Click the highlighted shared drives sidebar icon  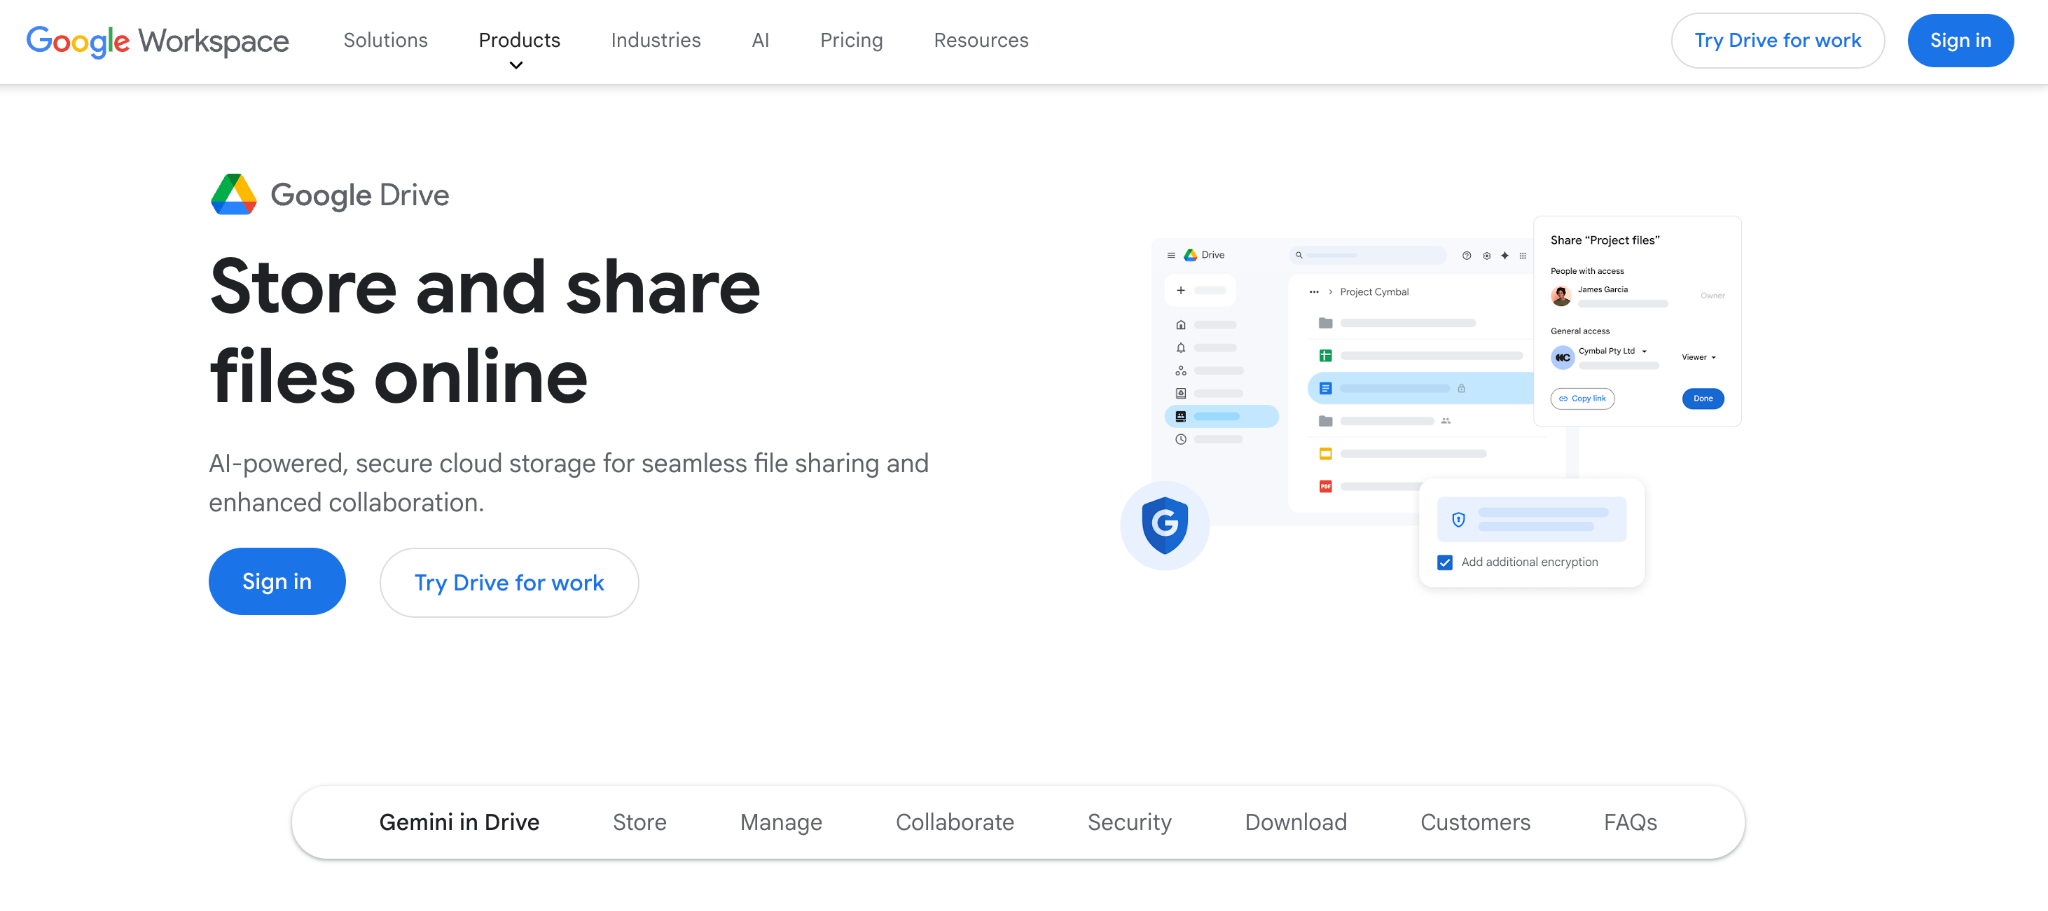tap(1181, 416)
